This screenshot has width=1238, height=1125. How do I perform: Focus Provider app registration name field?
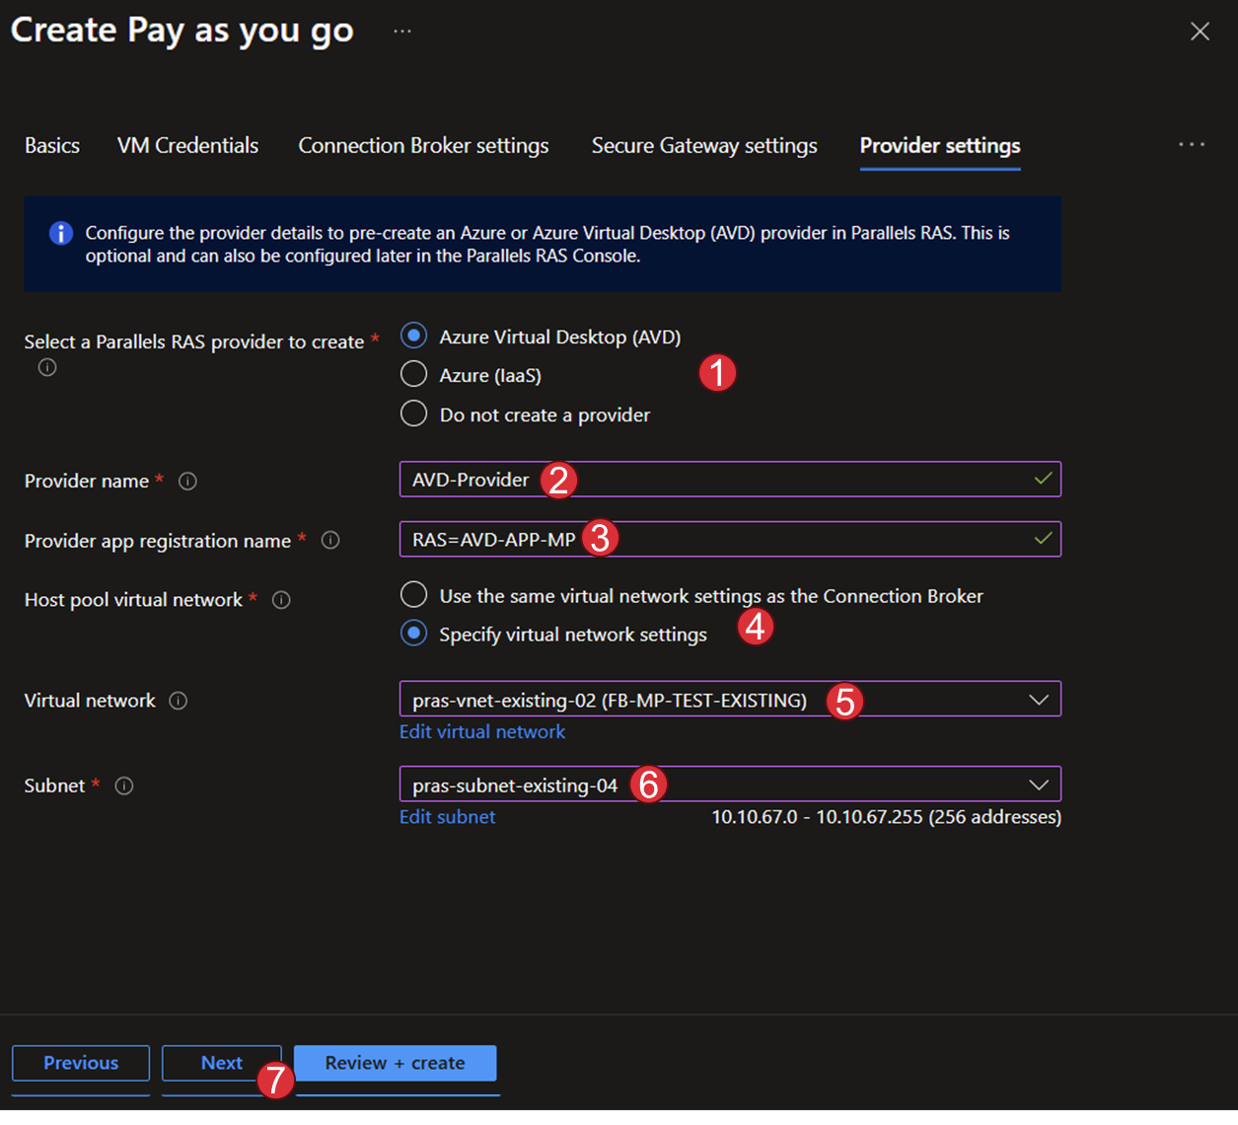[730, 539]
